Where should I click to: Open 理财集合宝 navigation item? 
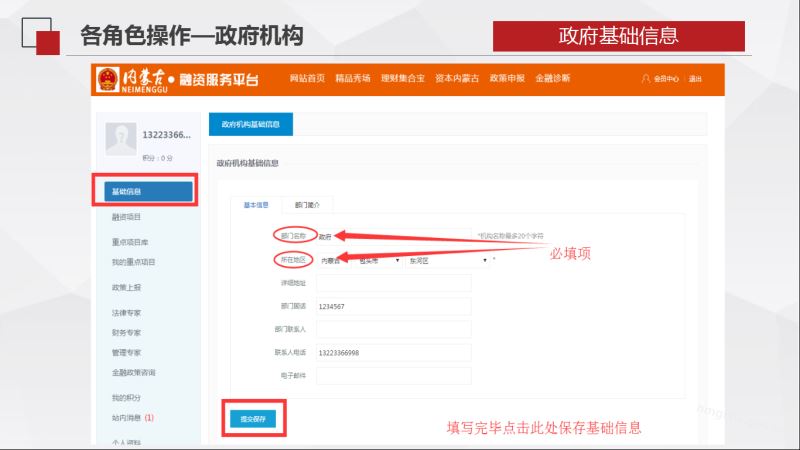[404, 78]
